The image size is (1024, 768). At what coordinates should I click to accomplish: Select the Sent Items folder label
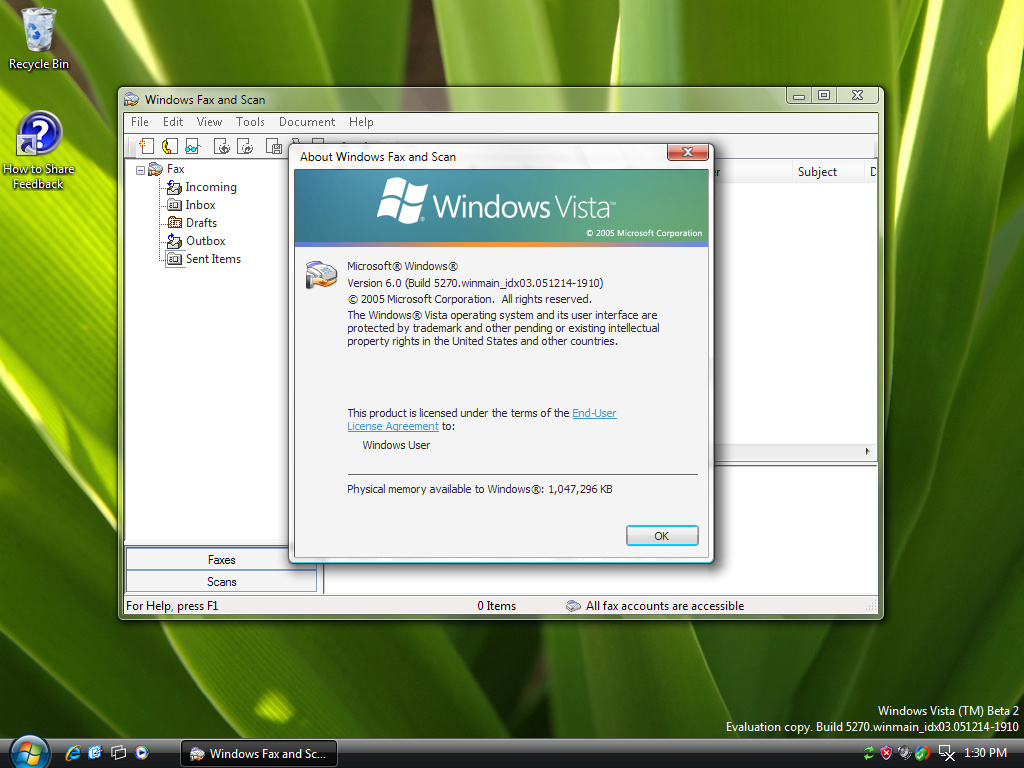coord(214,259)
